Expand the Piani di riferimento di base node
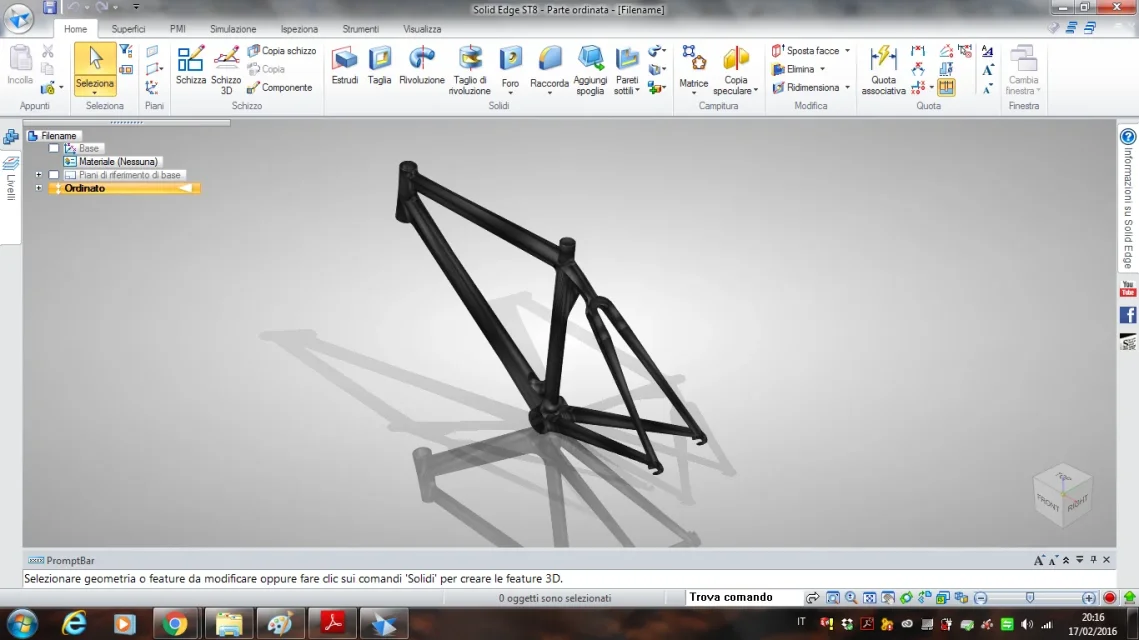Viewport: 1139px width, 640px height. pos(39,175)
